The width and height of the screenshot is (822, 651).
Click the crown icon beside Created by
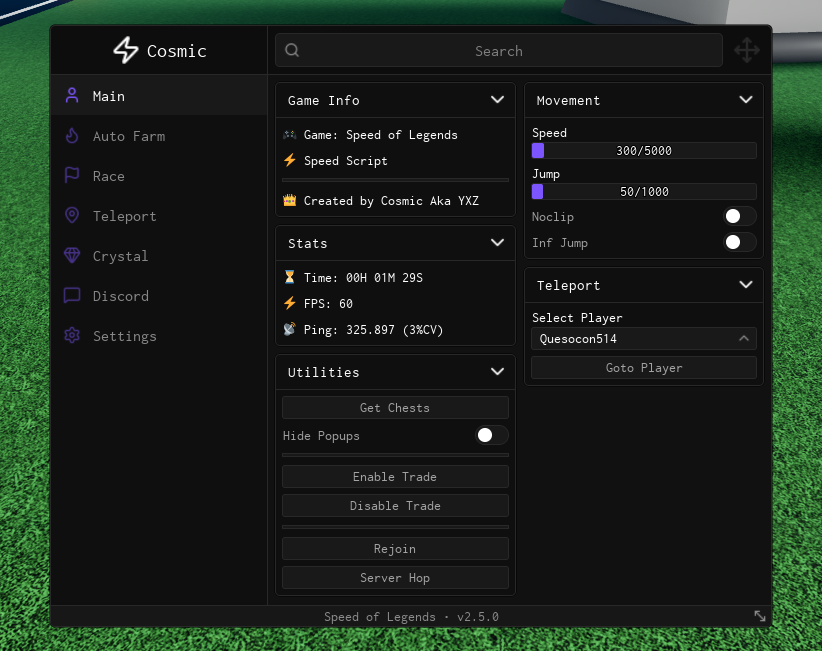289,200
